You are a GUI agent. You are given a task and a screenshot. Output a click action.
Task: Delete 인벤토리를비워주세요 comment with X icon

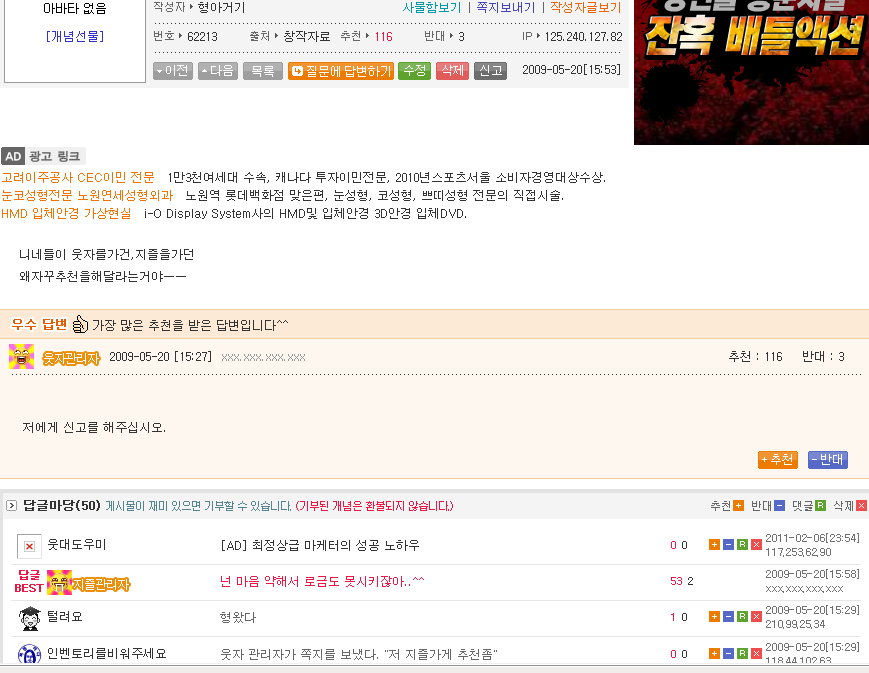(x=756, y=654)
